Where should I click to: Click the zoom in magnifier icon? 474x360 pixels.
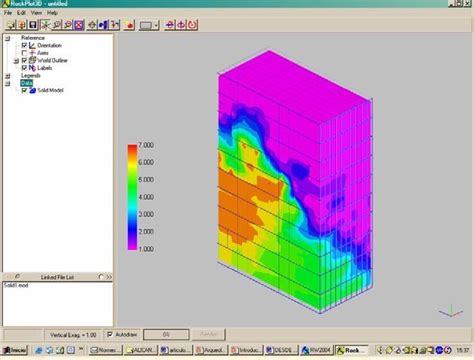coord(57,25)
